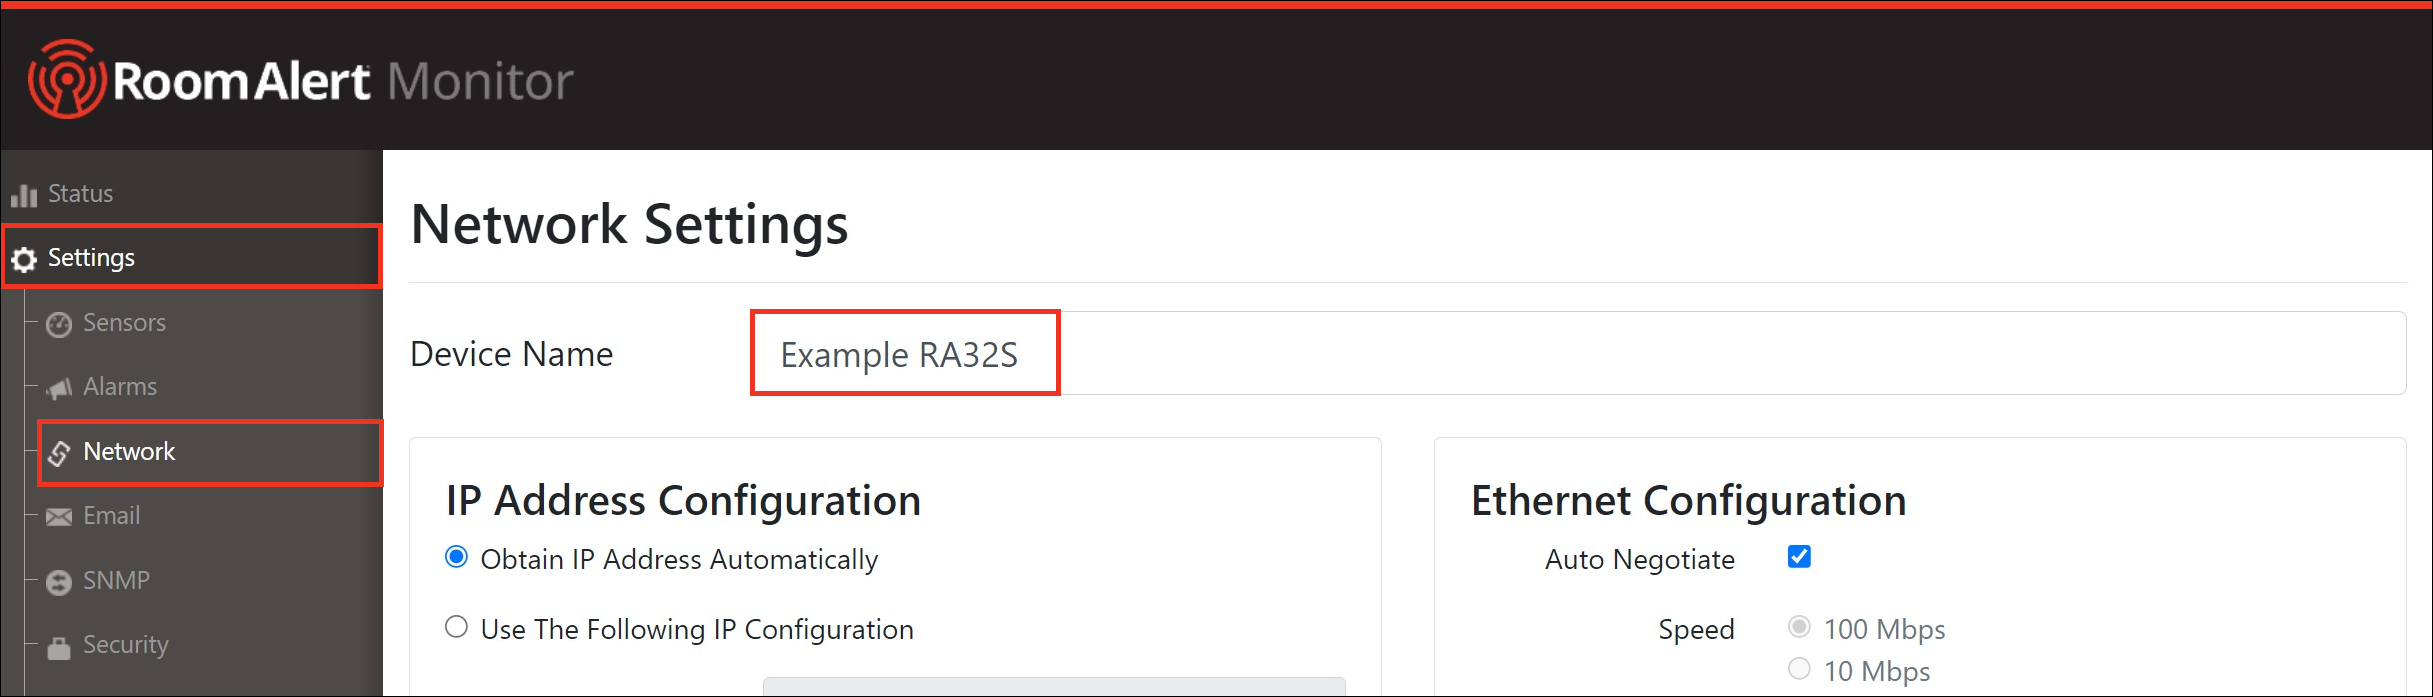
Task: Click the SNMP globe icon
Action: pos(59,582)
